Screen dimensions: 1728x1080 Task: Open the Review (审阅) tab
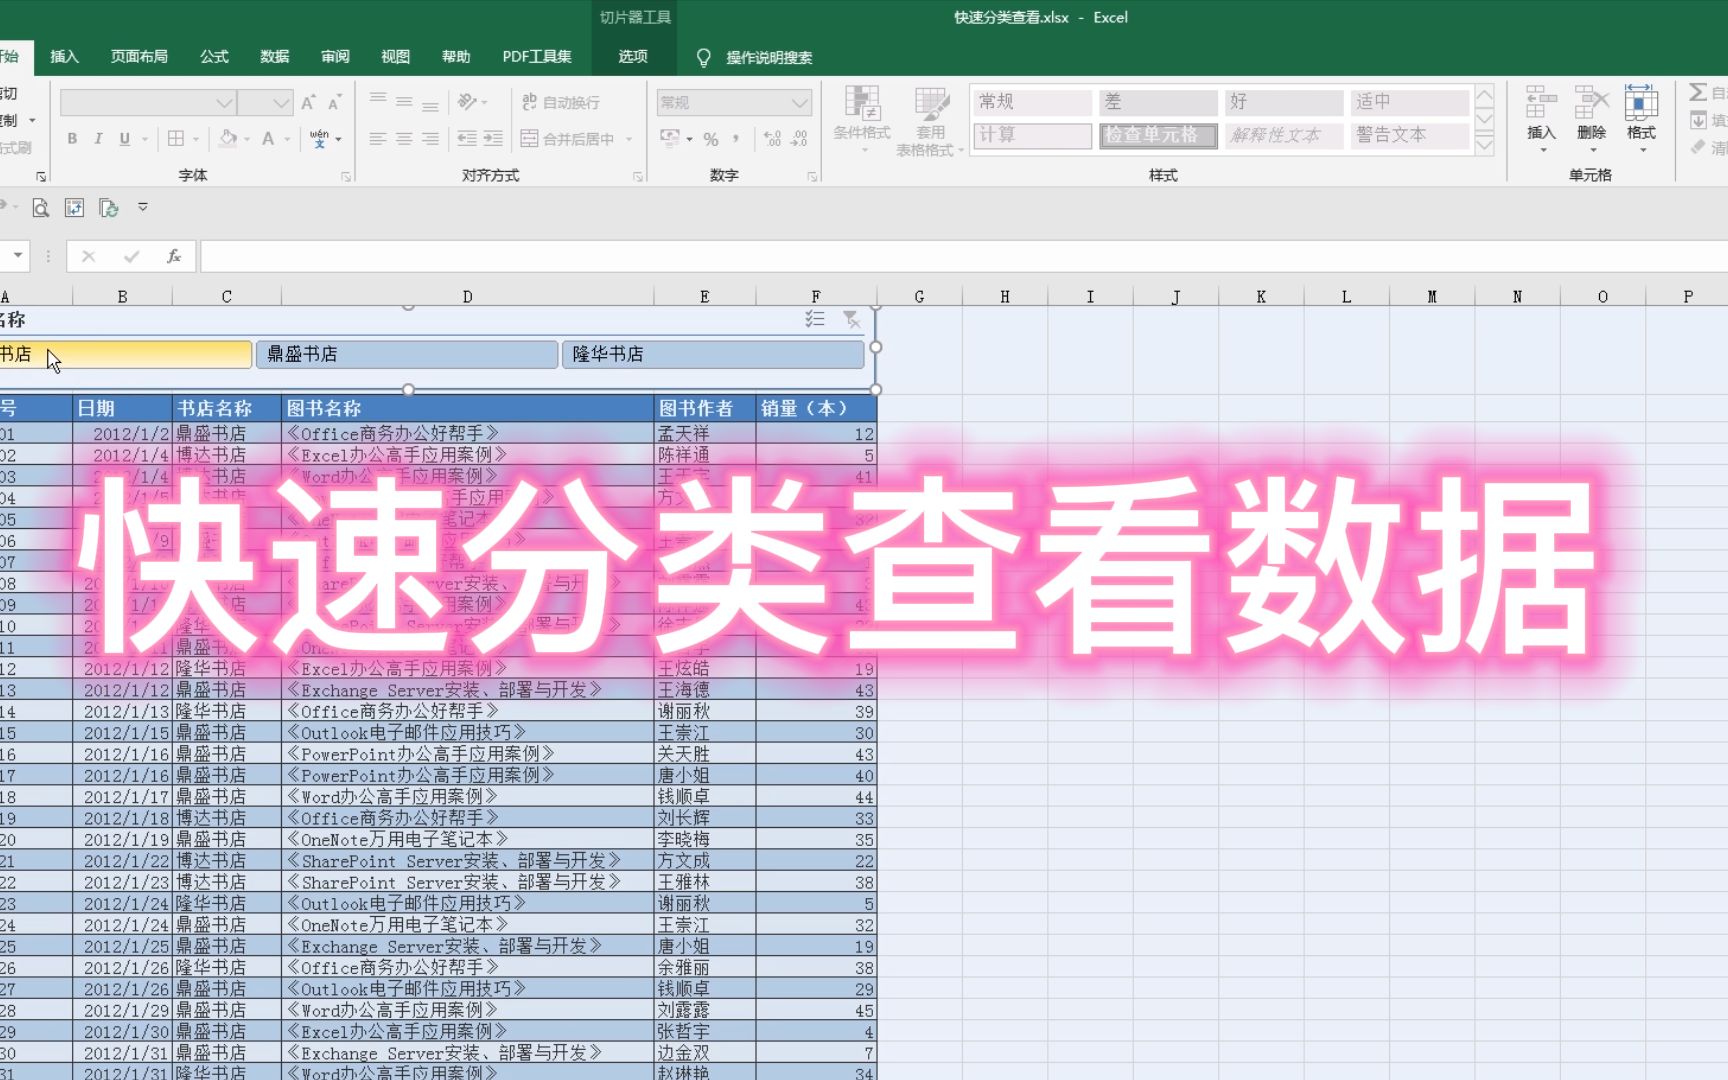tap(335, 57)
